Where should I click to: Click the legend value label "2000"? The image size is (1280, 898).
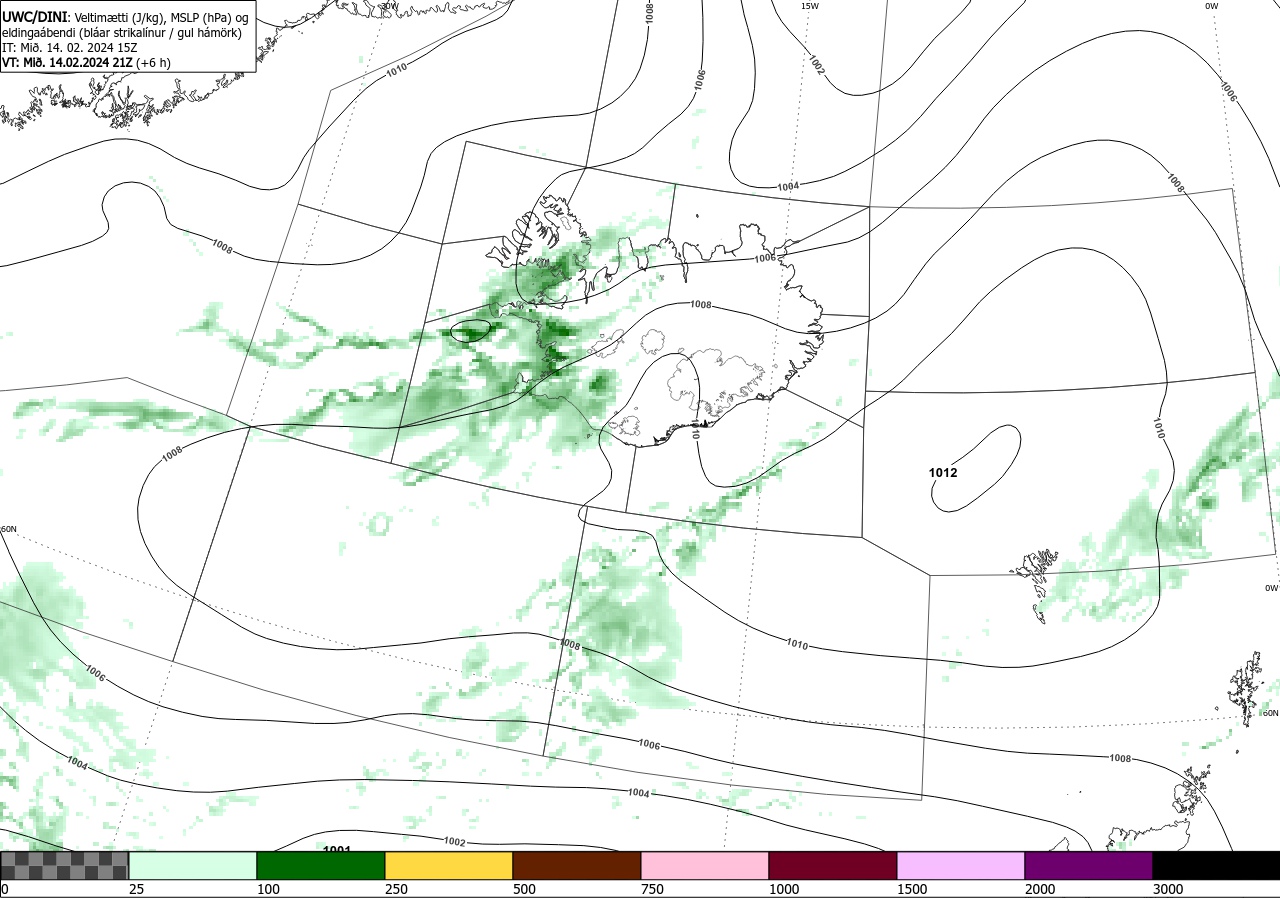pyautogui.click(x=1041, y=889)
